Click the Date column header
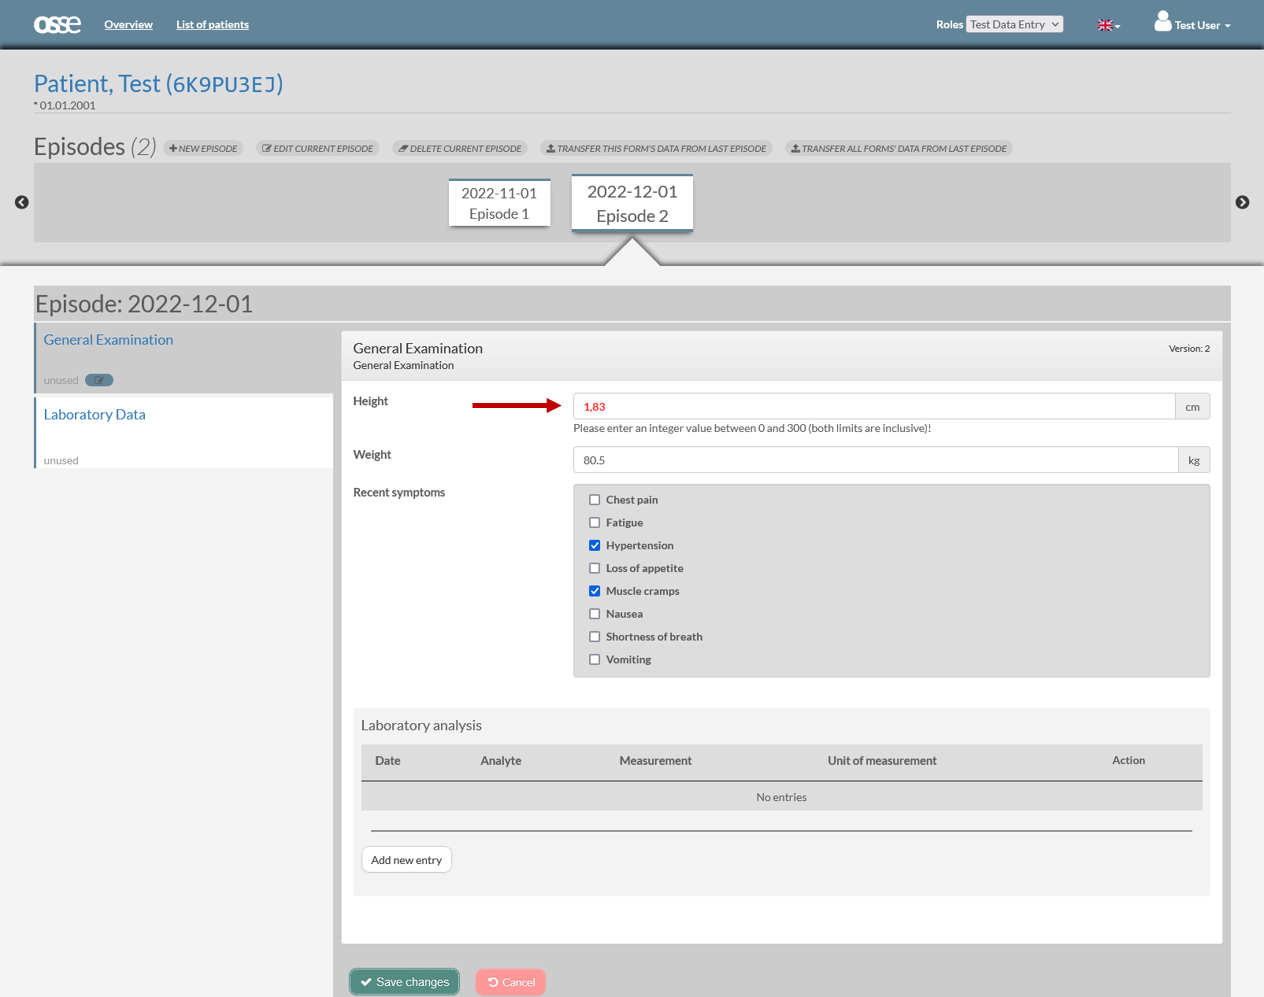The height and width of the screenshot is (997, 1264). pyautogui.click(x=388, y=761)
